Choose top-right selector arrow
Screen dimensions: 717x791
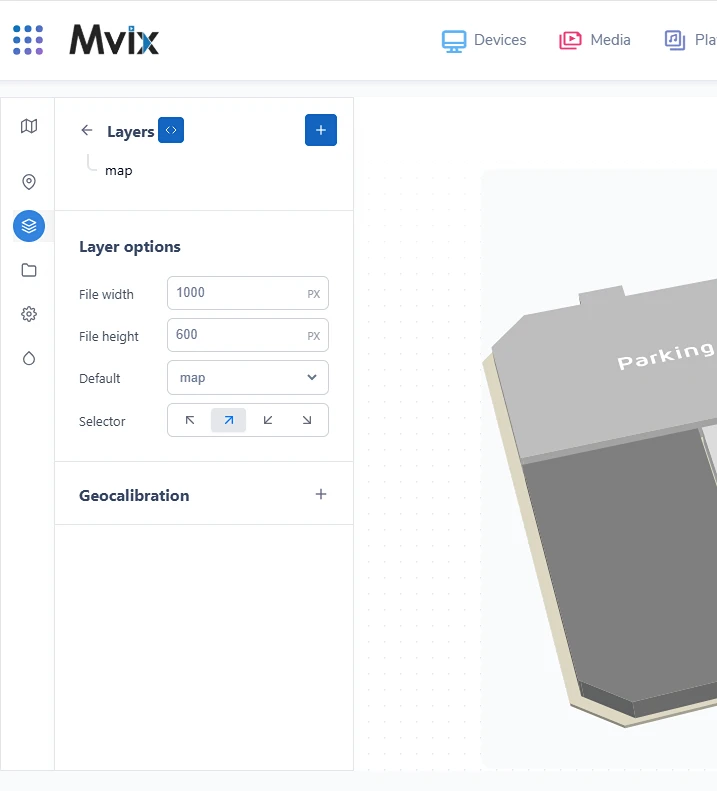[229, 420]
